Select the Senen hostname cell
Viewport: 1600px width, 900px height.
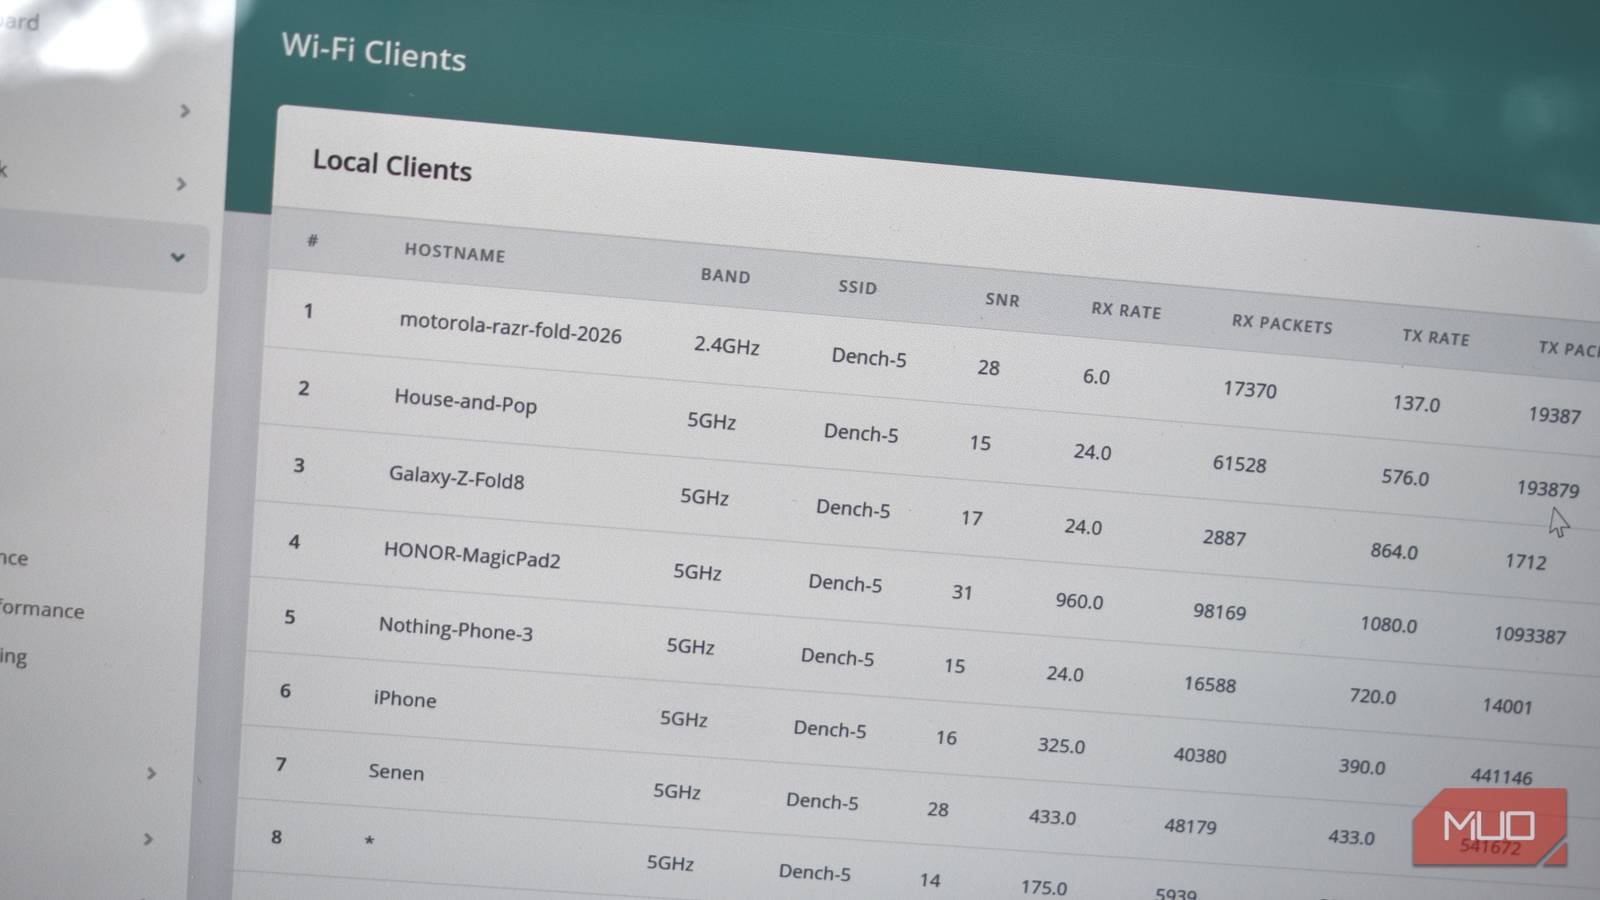coord(396,771)
